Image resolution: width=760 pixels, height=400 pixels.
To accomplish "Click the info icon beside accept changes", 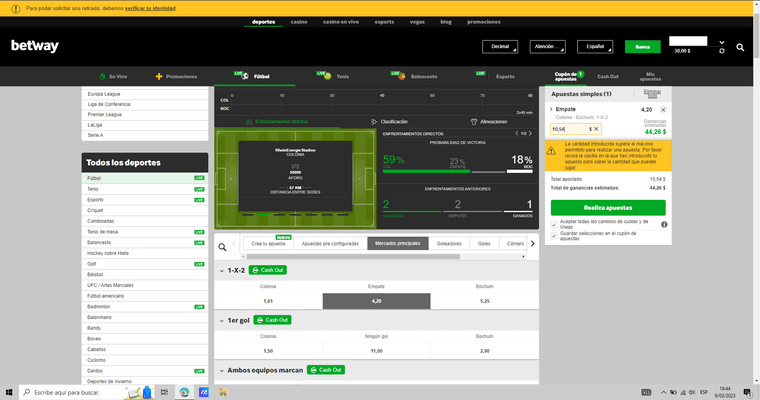I will tap(664, 224).
